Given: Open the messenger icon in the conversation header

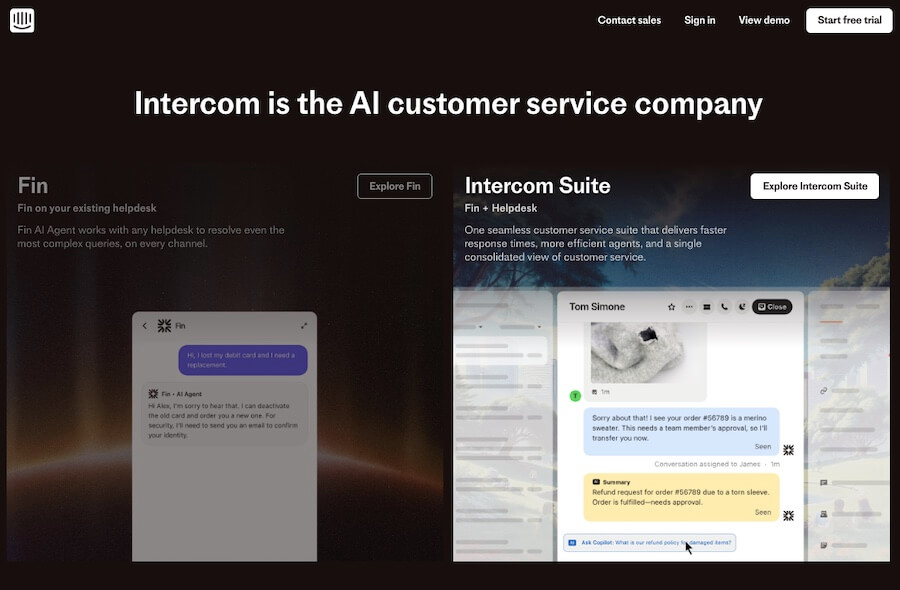Looking at the screenshot, I should 707,307.
